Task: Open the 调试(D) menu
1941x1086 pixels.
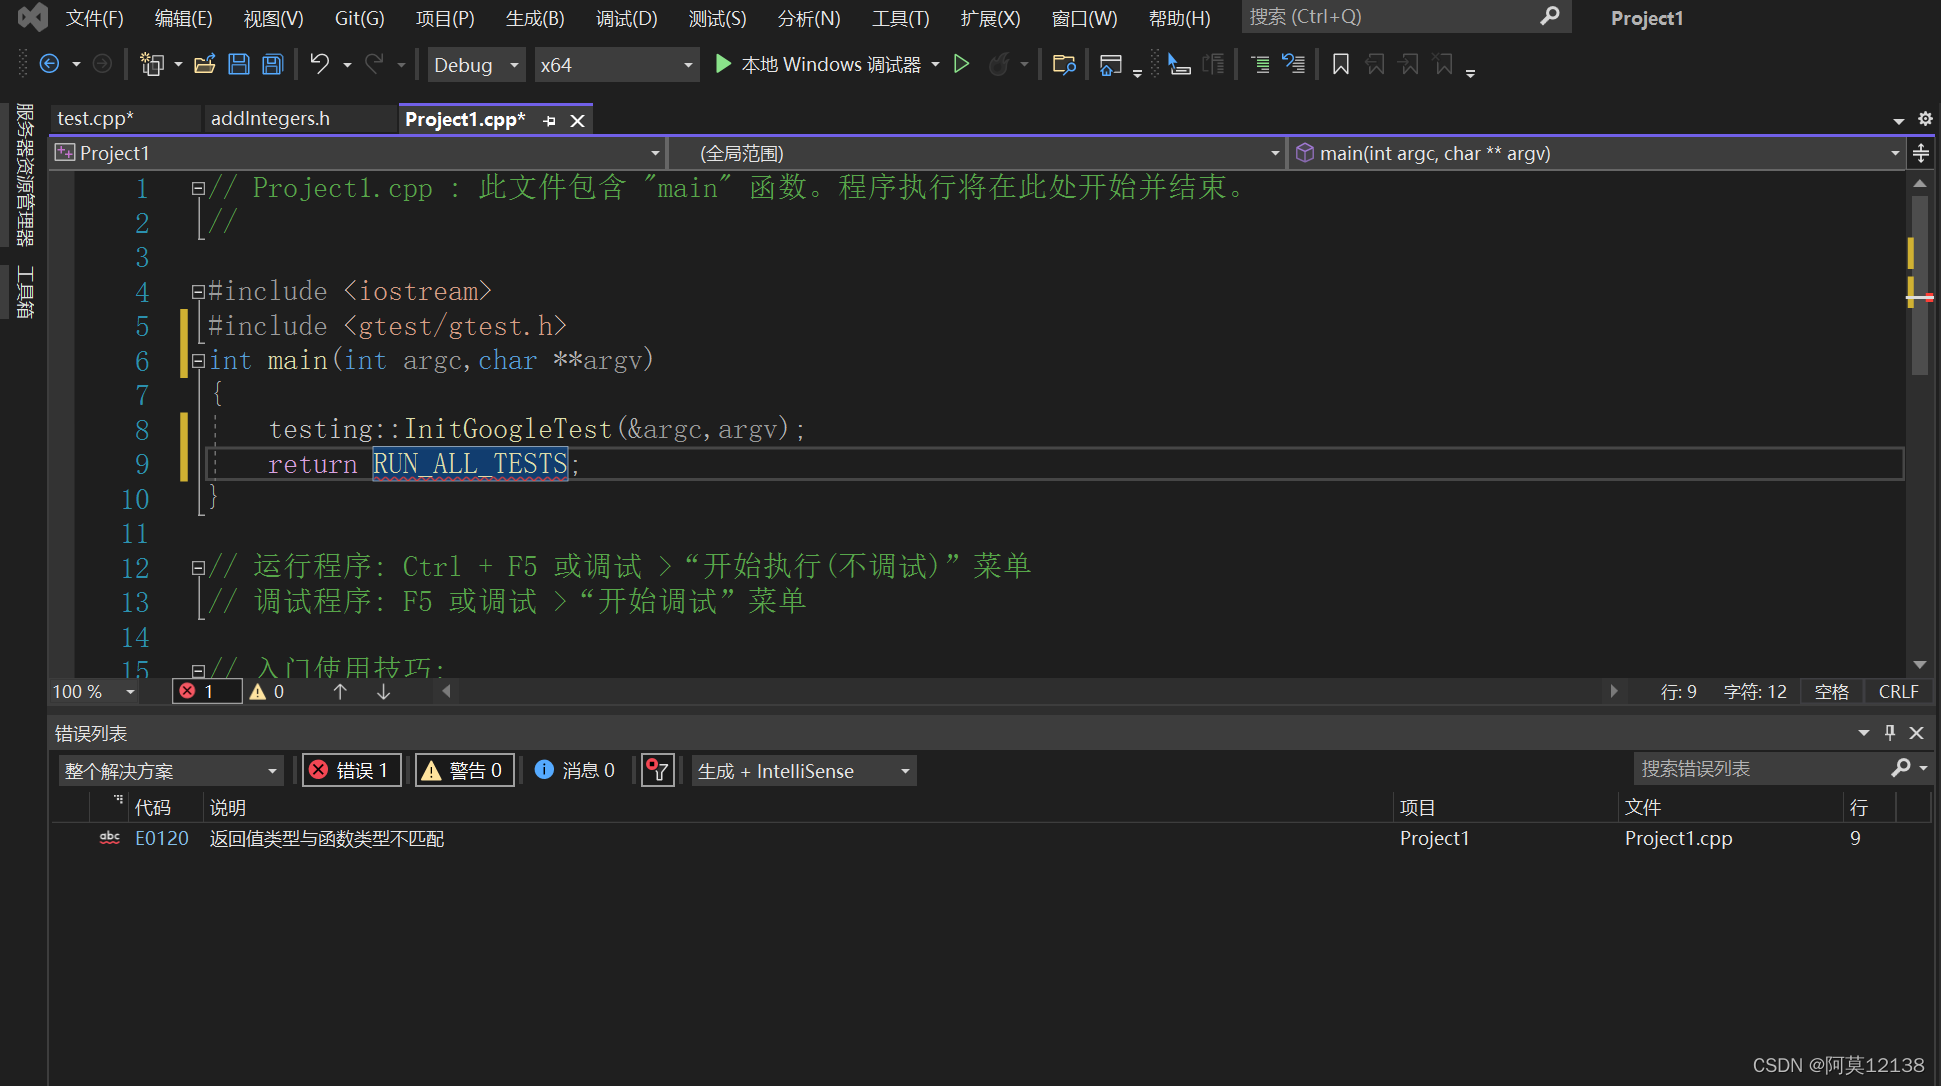Action: 626,18
